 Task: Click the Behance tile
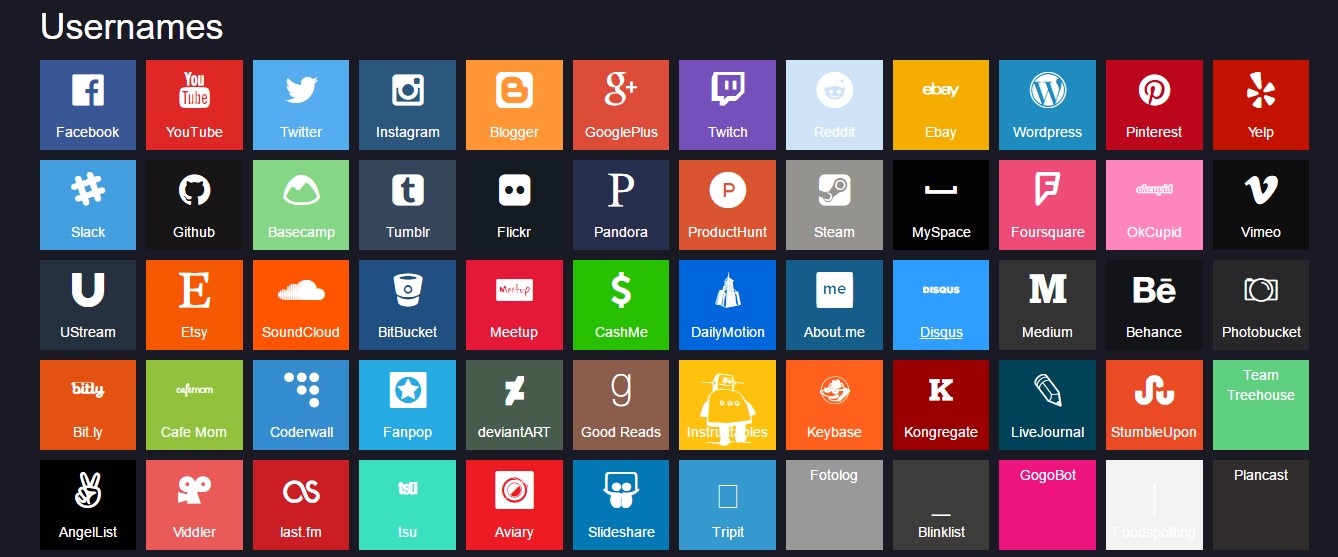1154,305
